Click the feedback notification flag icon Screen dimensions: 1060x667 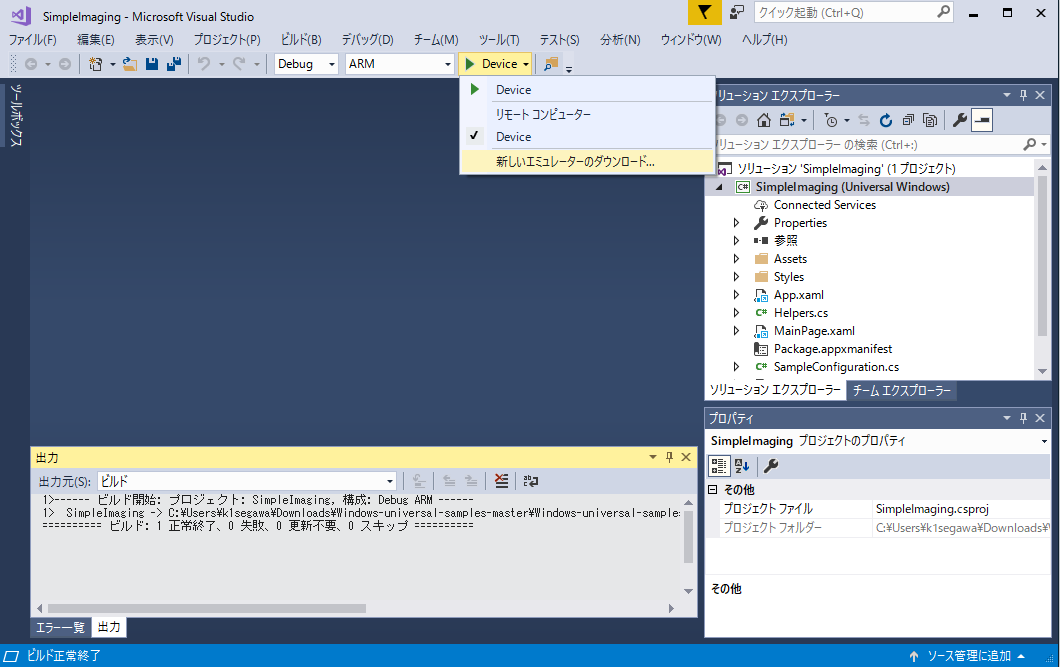[704, 12]
